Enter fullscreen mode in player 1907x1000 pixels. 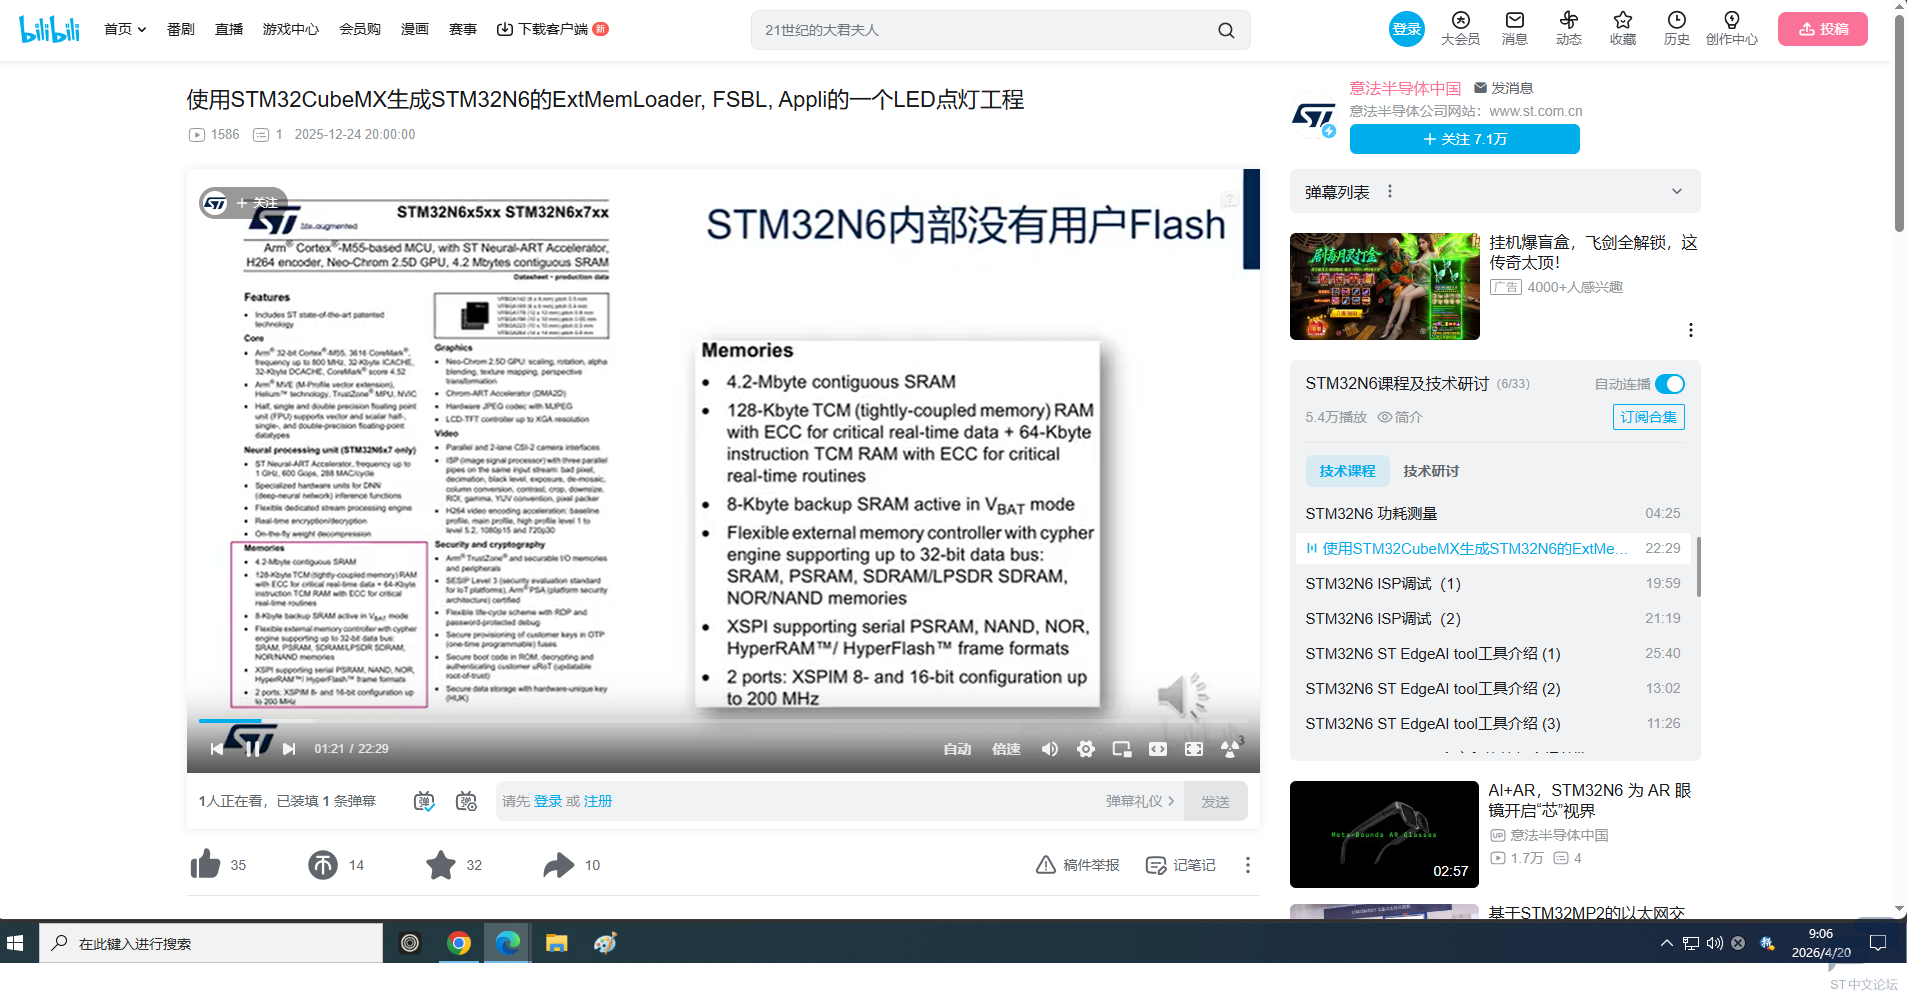(x=1193, y=749)
